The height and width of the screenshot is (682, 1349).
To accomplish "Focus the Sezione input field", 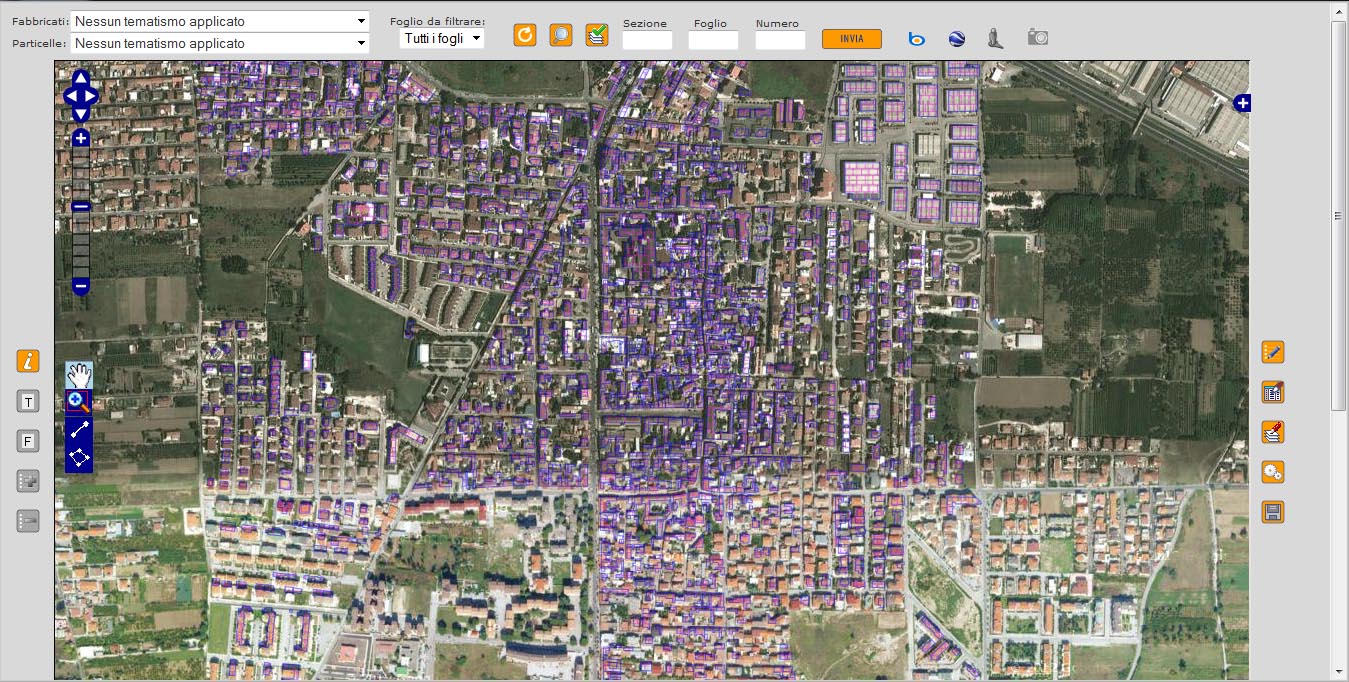I will point(647,40).
